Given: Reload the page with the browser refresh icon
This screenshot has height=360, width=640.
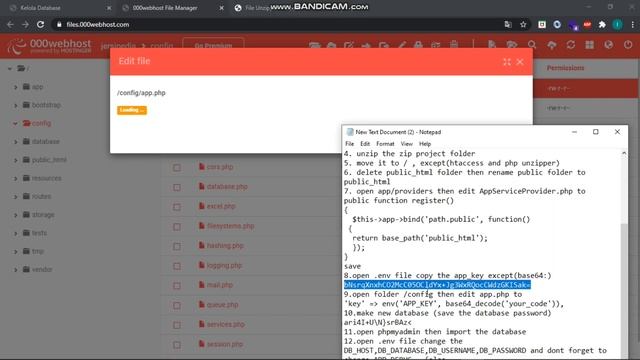Looking at the screenshot, I should (x=40, y=24).
